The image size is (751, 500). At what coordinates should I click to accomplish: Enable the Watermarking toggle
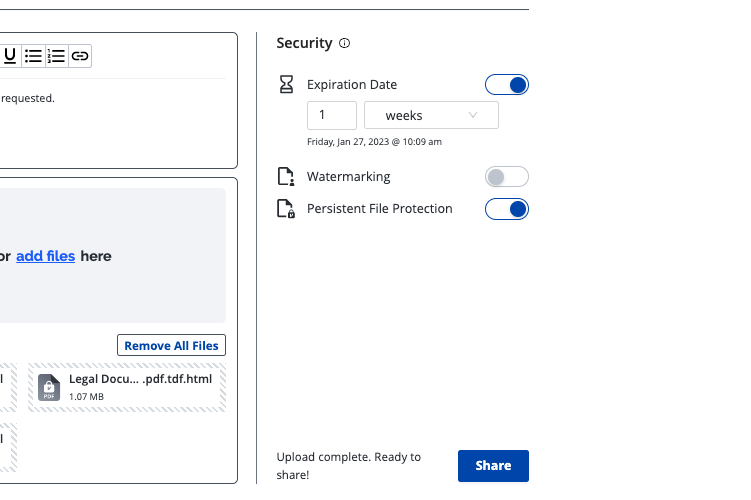coord(506,177)
